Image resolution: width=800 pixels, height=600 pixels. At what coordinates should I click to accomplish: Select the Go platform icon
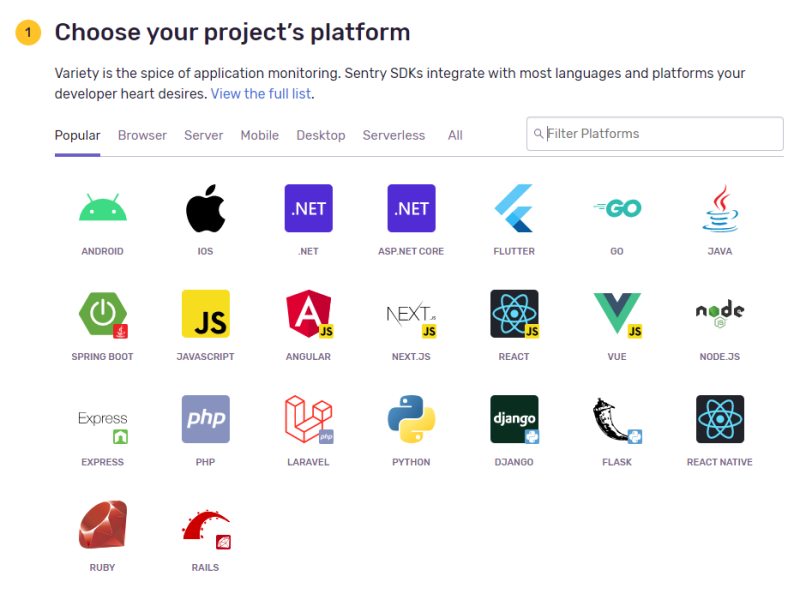pos(617,209)
